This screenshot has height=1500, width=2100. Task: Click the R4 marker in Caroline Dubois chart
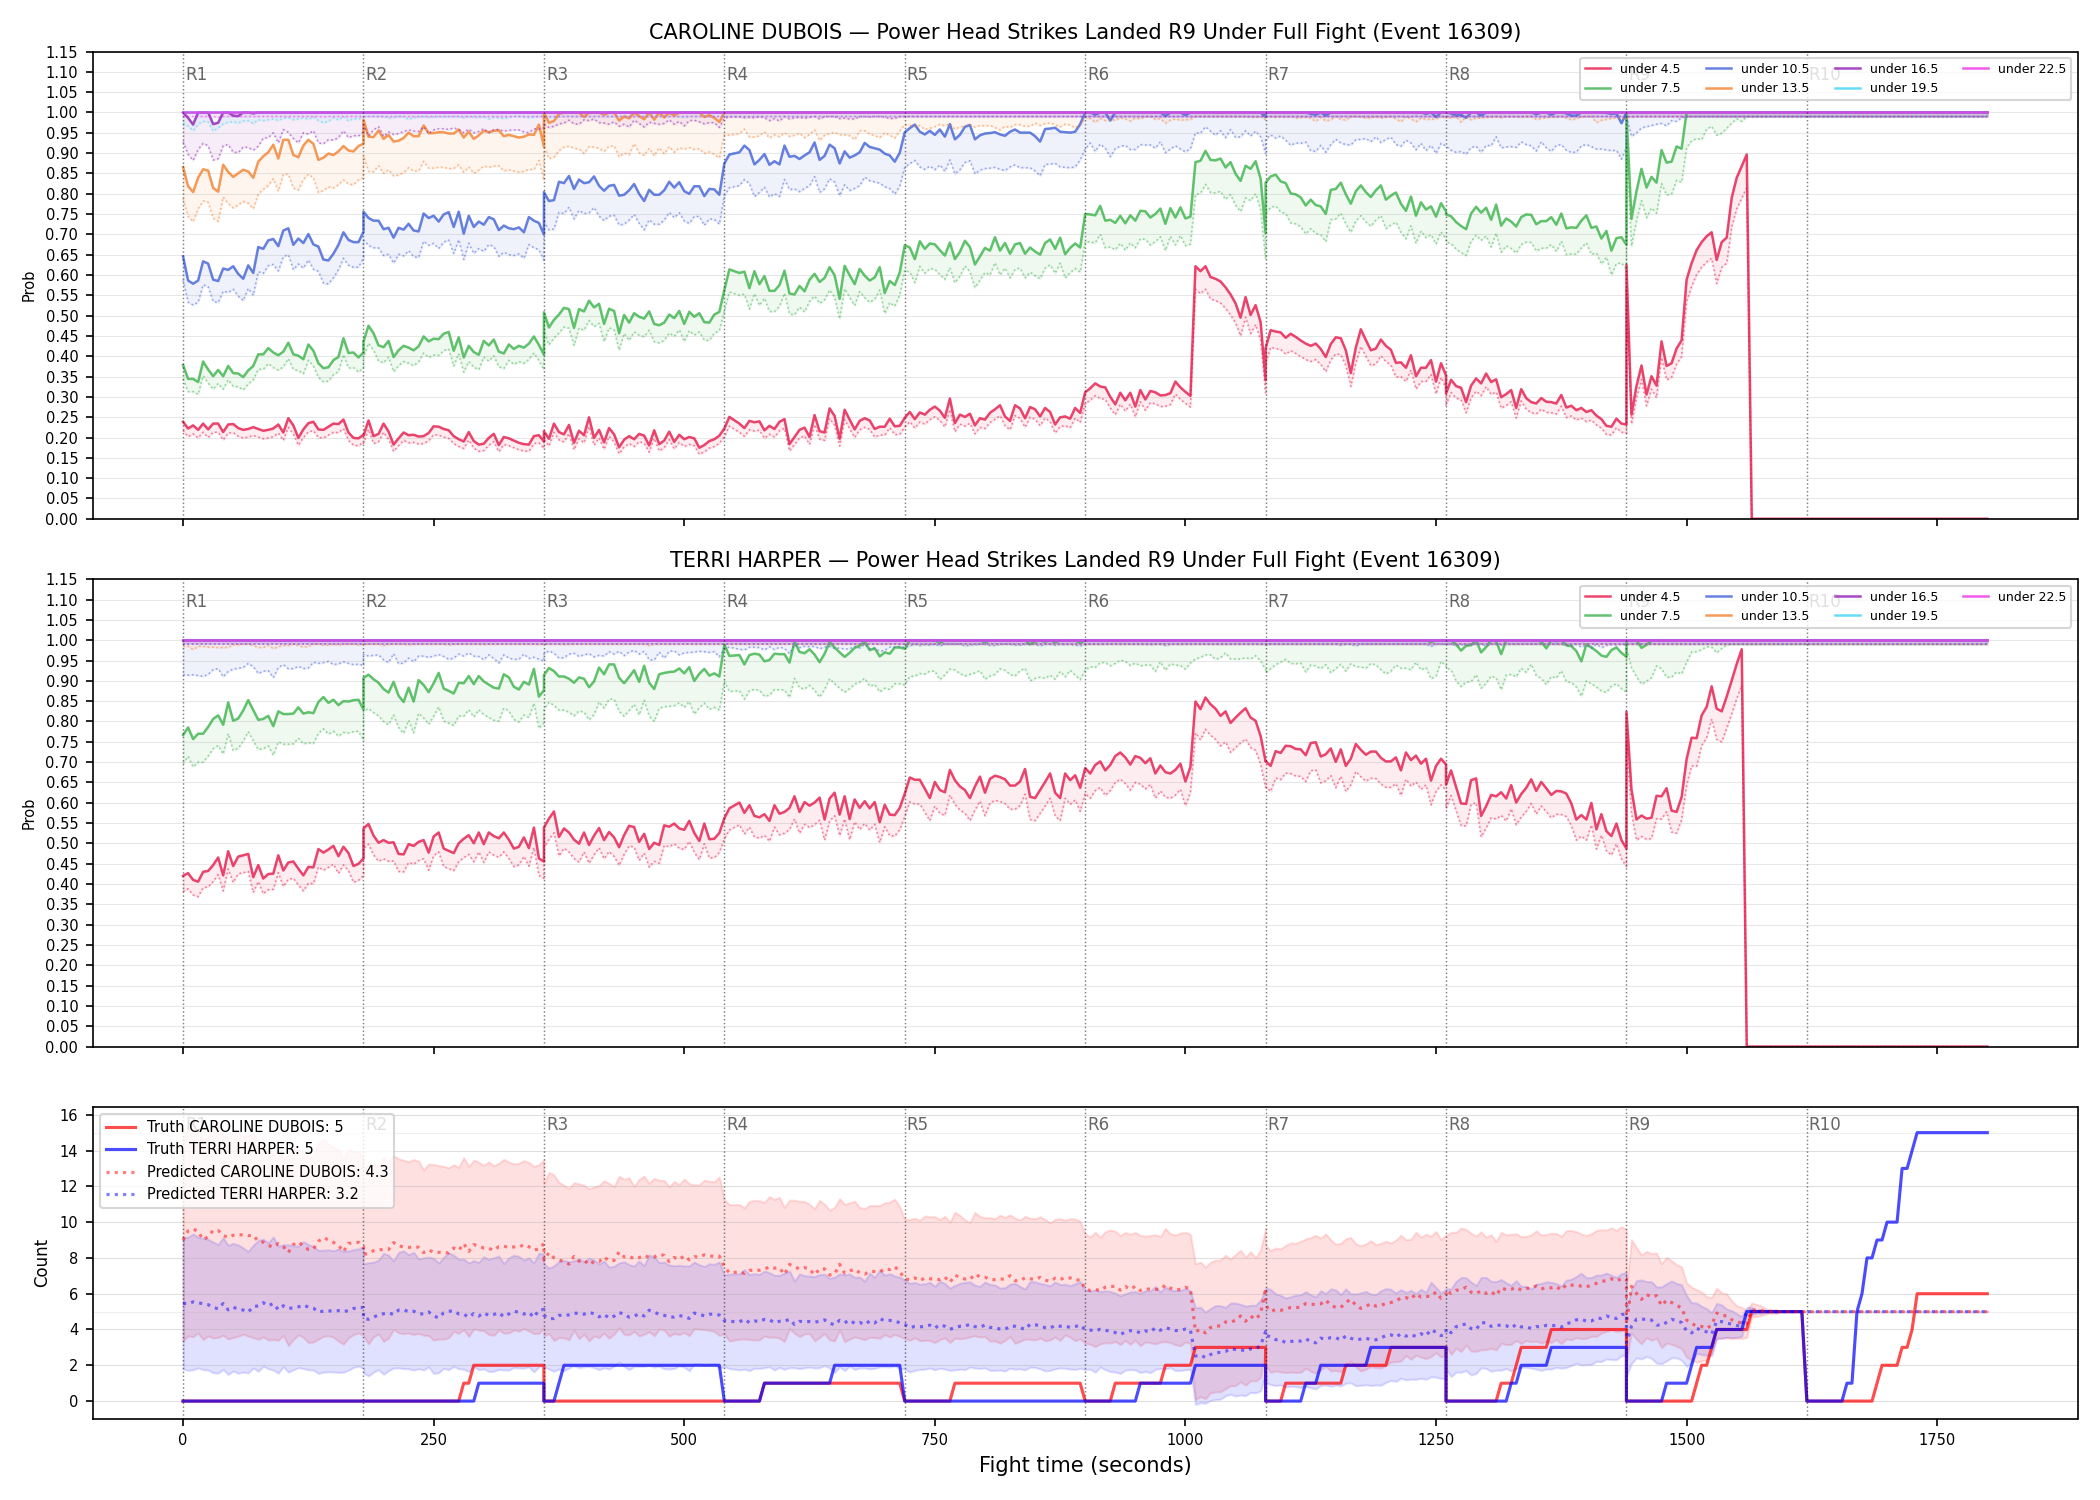click(x=737, y=74)
